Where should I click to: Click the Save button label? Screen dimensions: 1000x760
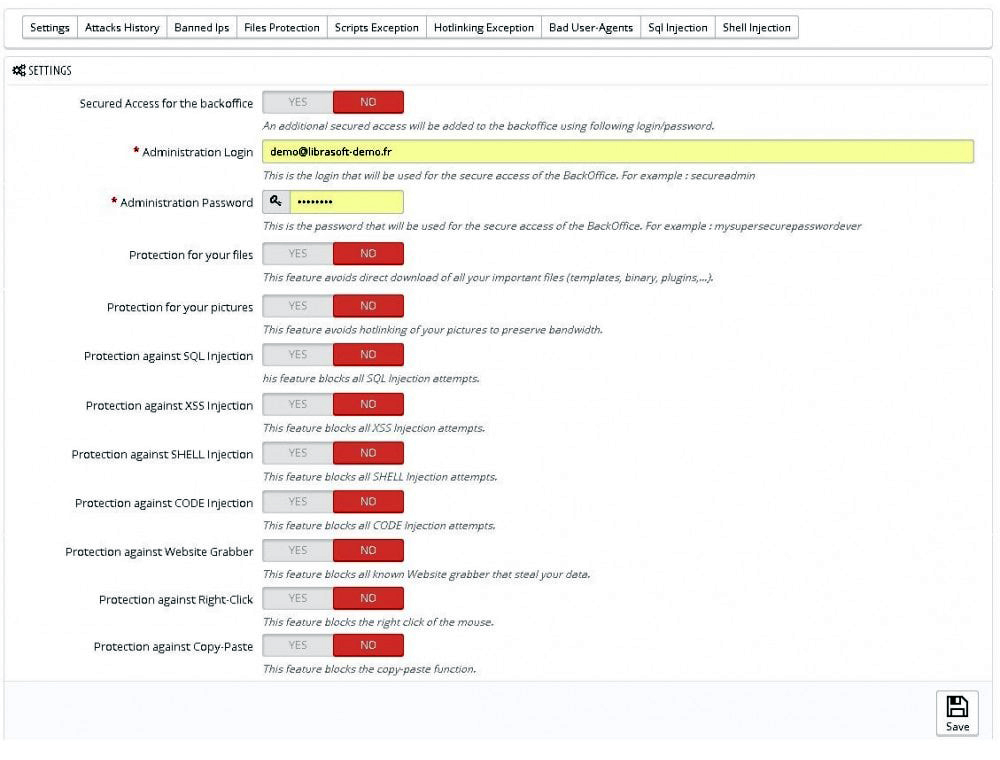click(x=957, y=726)
